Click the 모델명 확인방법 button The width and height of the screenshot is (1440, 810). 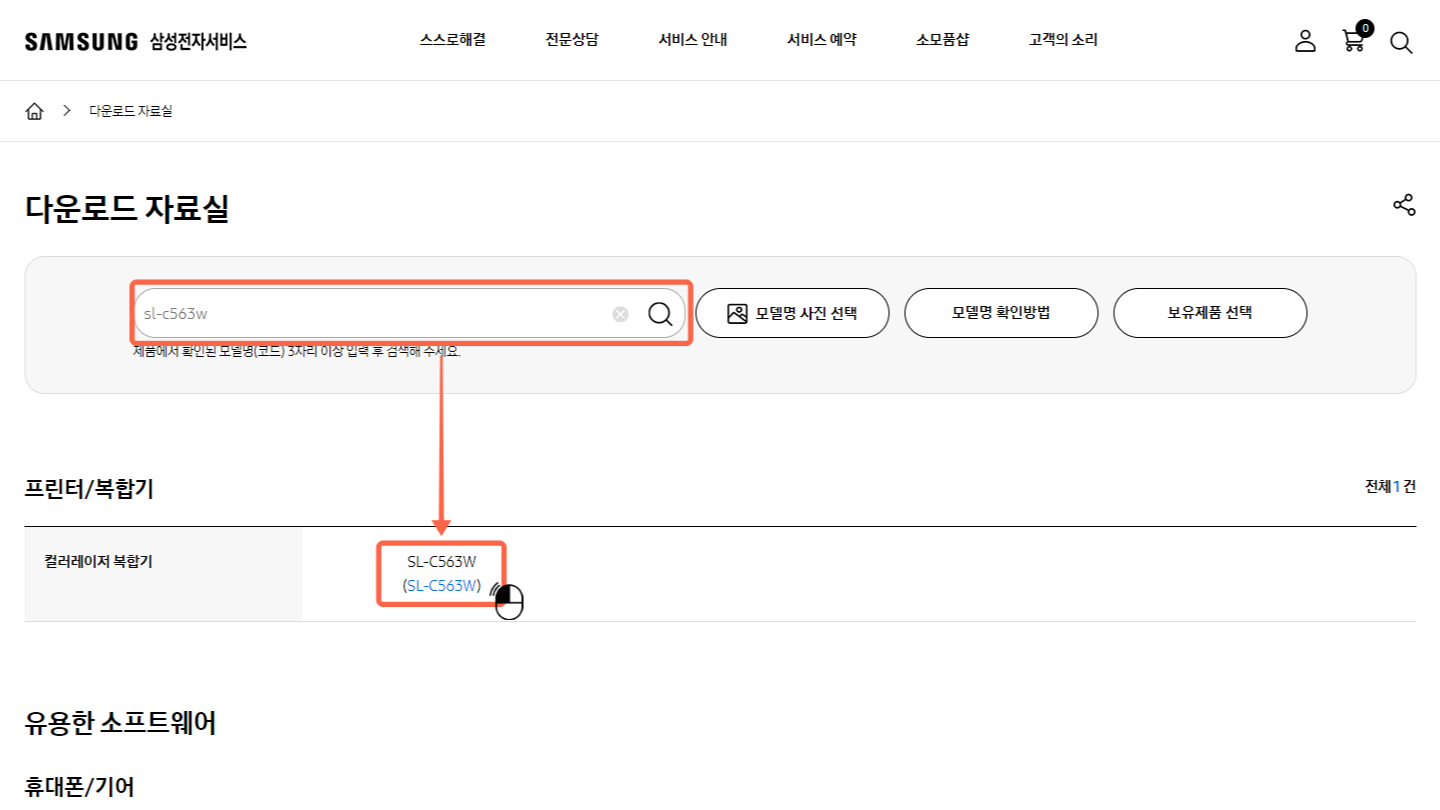coord(1001,313)
